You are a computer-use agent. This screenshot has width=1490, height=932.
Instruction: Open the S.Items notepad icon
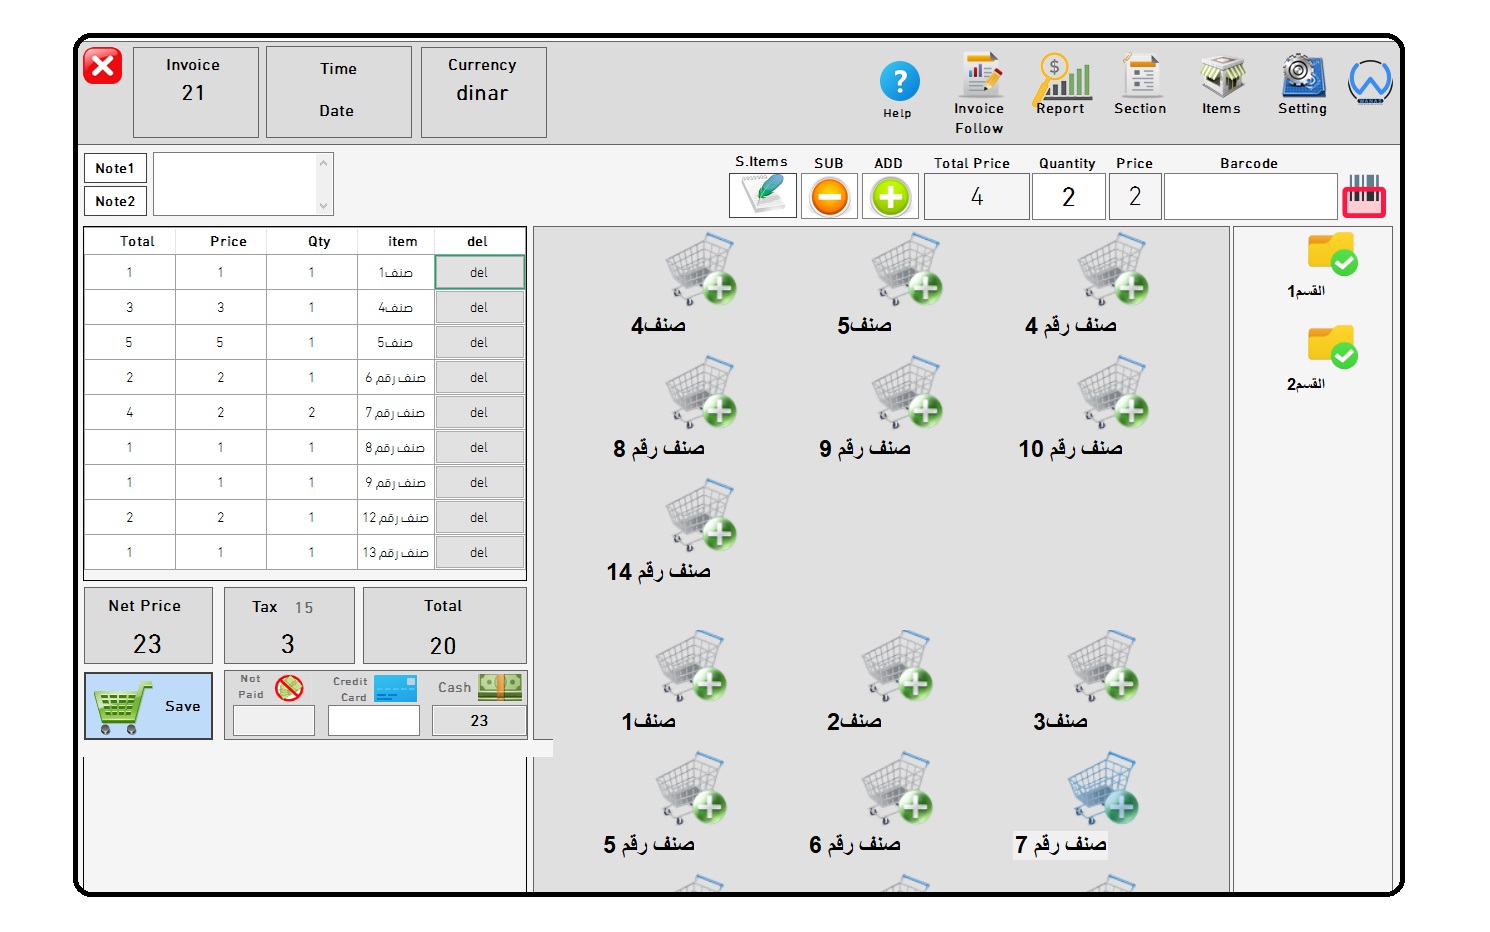pos(762,196)
